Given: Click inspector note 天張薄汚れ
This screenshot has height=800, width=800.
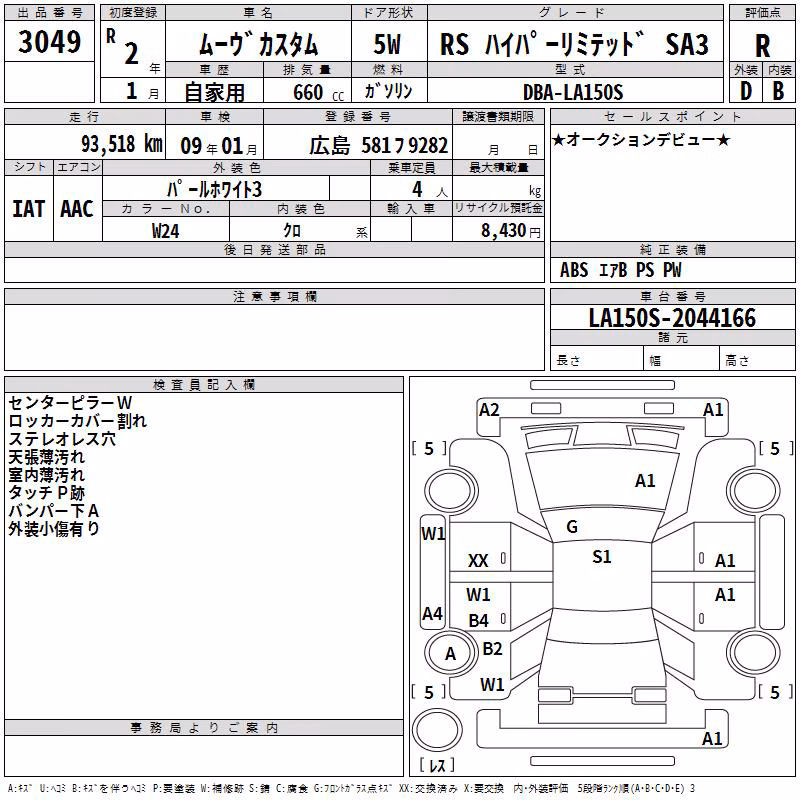Looking at the screenshot, I should (46, 457).
